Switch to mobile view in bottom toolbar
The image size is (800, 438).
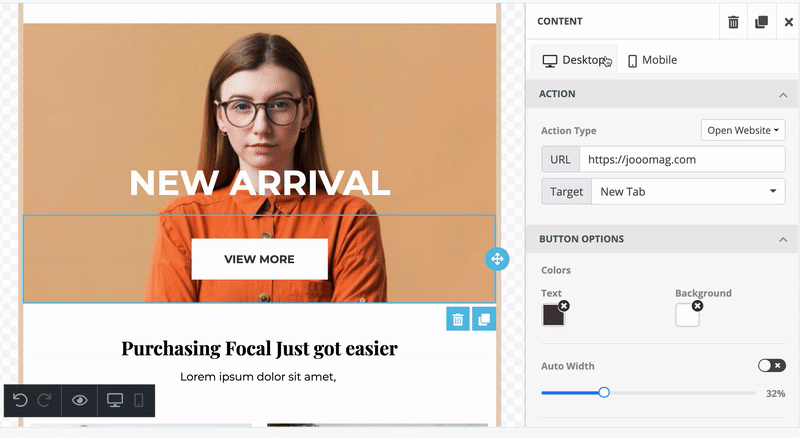pos(139,401)
